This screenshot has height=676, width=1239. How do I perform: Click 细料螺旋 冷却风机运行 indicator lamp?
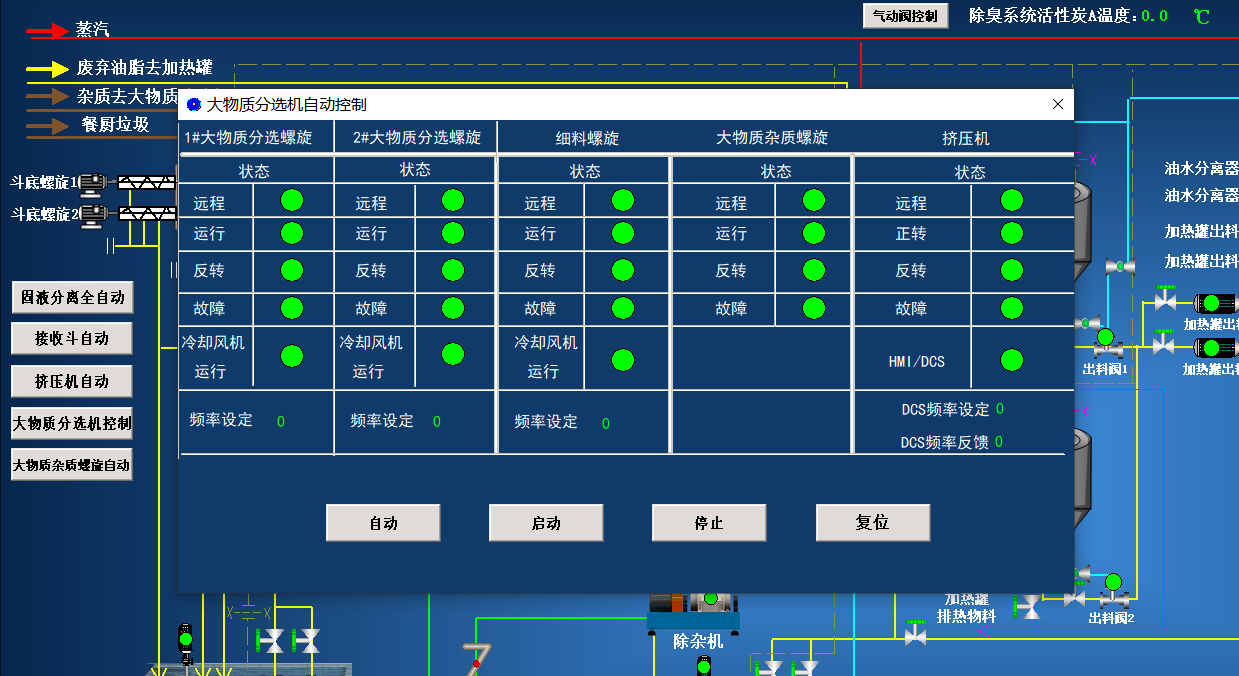pos(623,360)
